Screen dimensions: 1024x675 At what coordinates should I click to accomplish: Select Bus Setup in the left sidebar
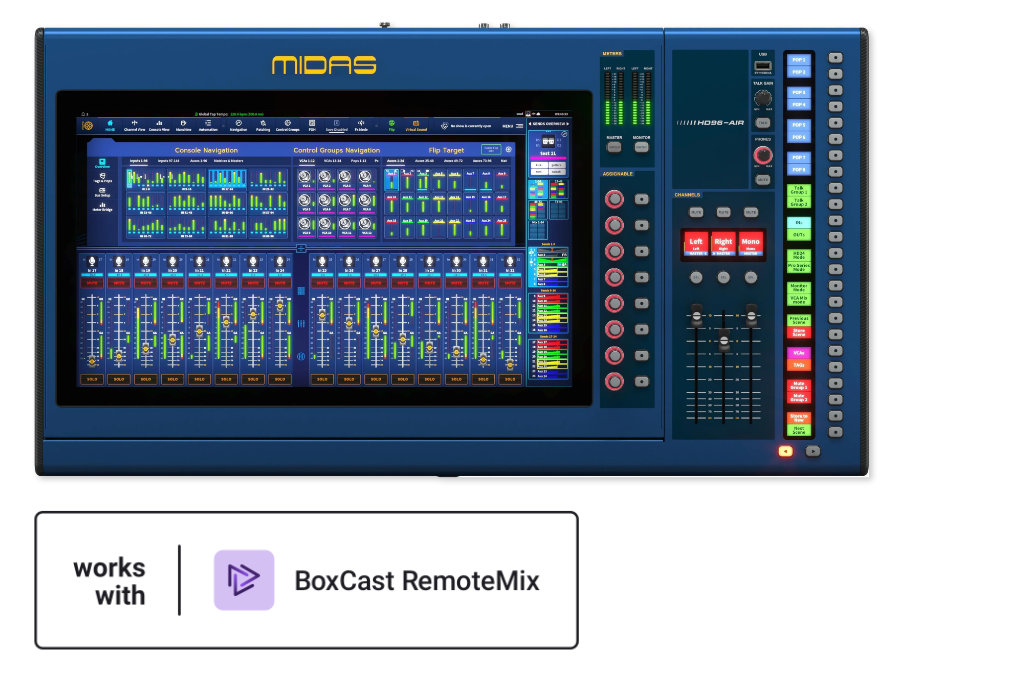click(x=103, y=192)
